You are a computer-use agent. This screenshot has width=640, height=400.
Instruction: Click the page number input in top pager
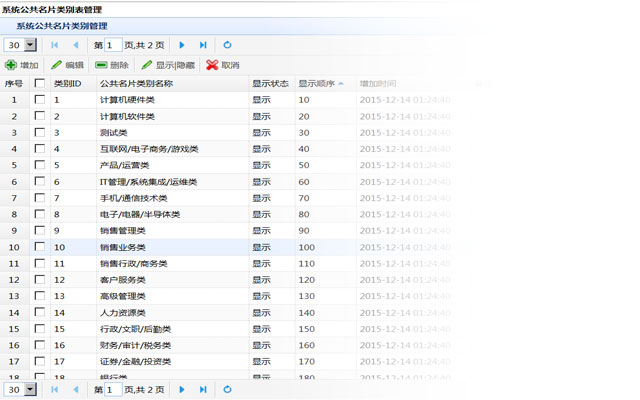click(114, 45)
